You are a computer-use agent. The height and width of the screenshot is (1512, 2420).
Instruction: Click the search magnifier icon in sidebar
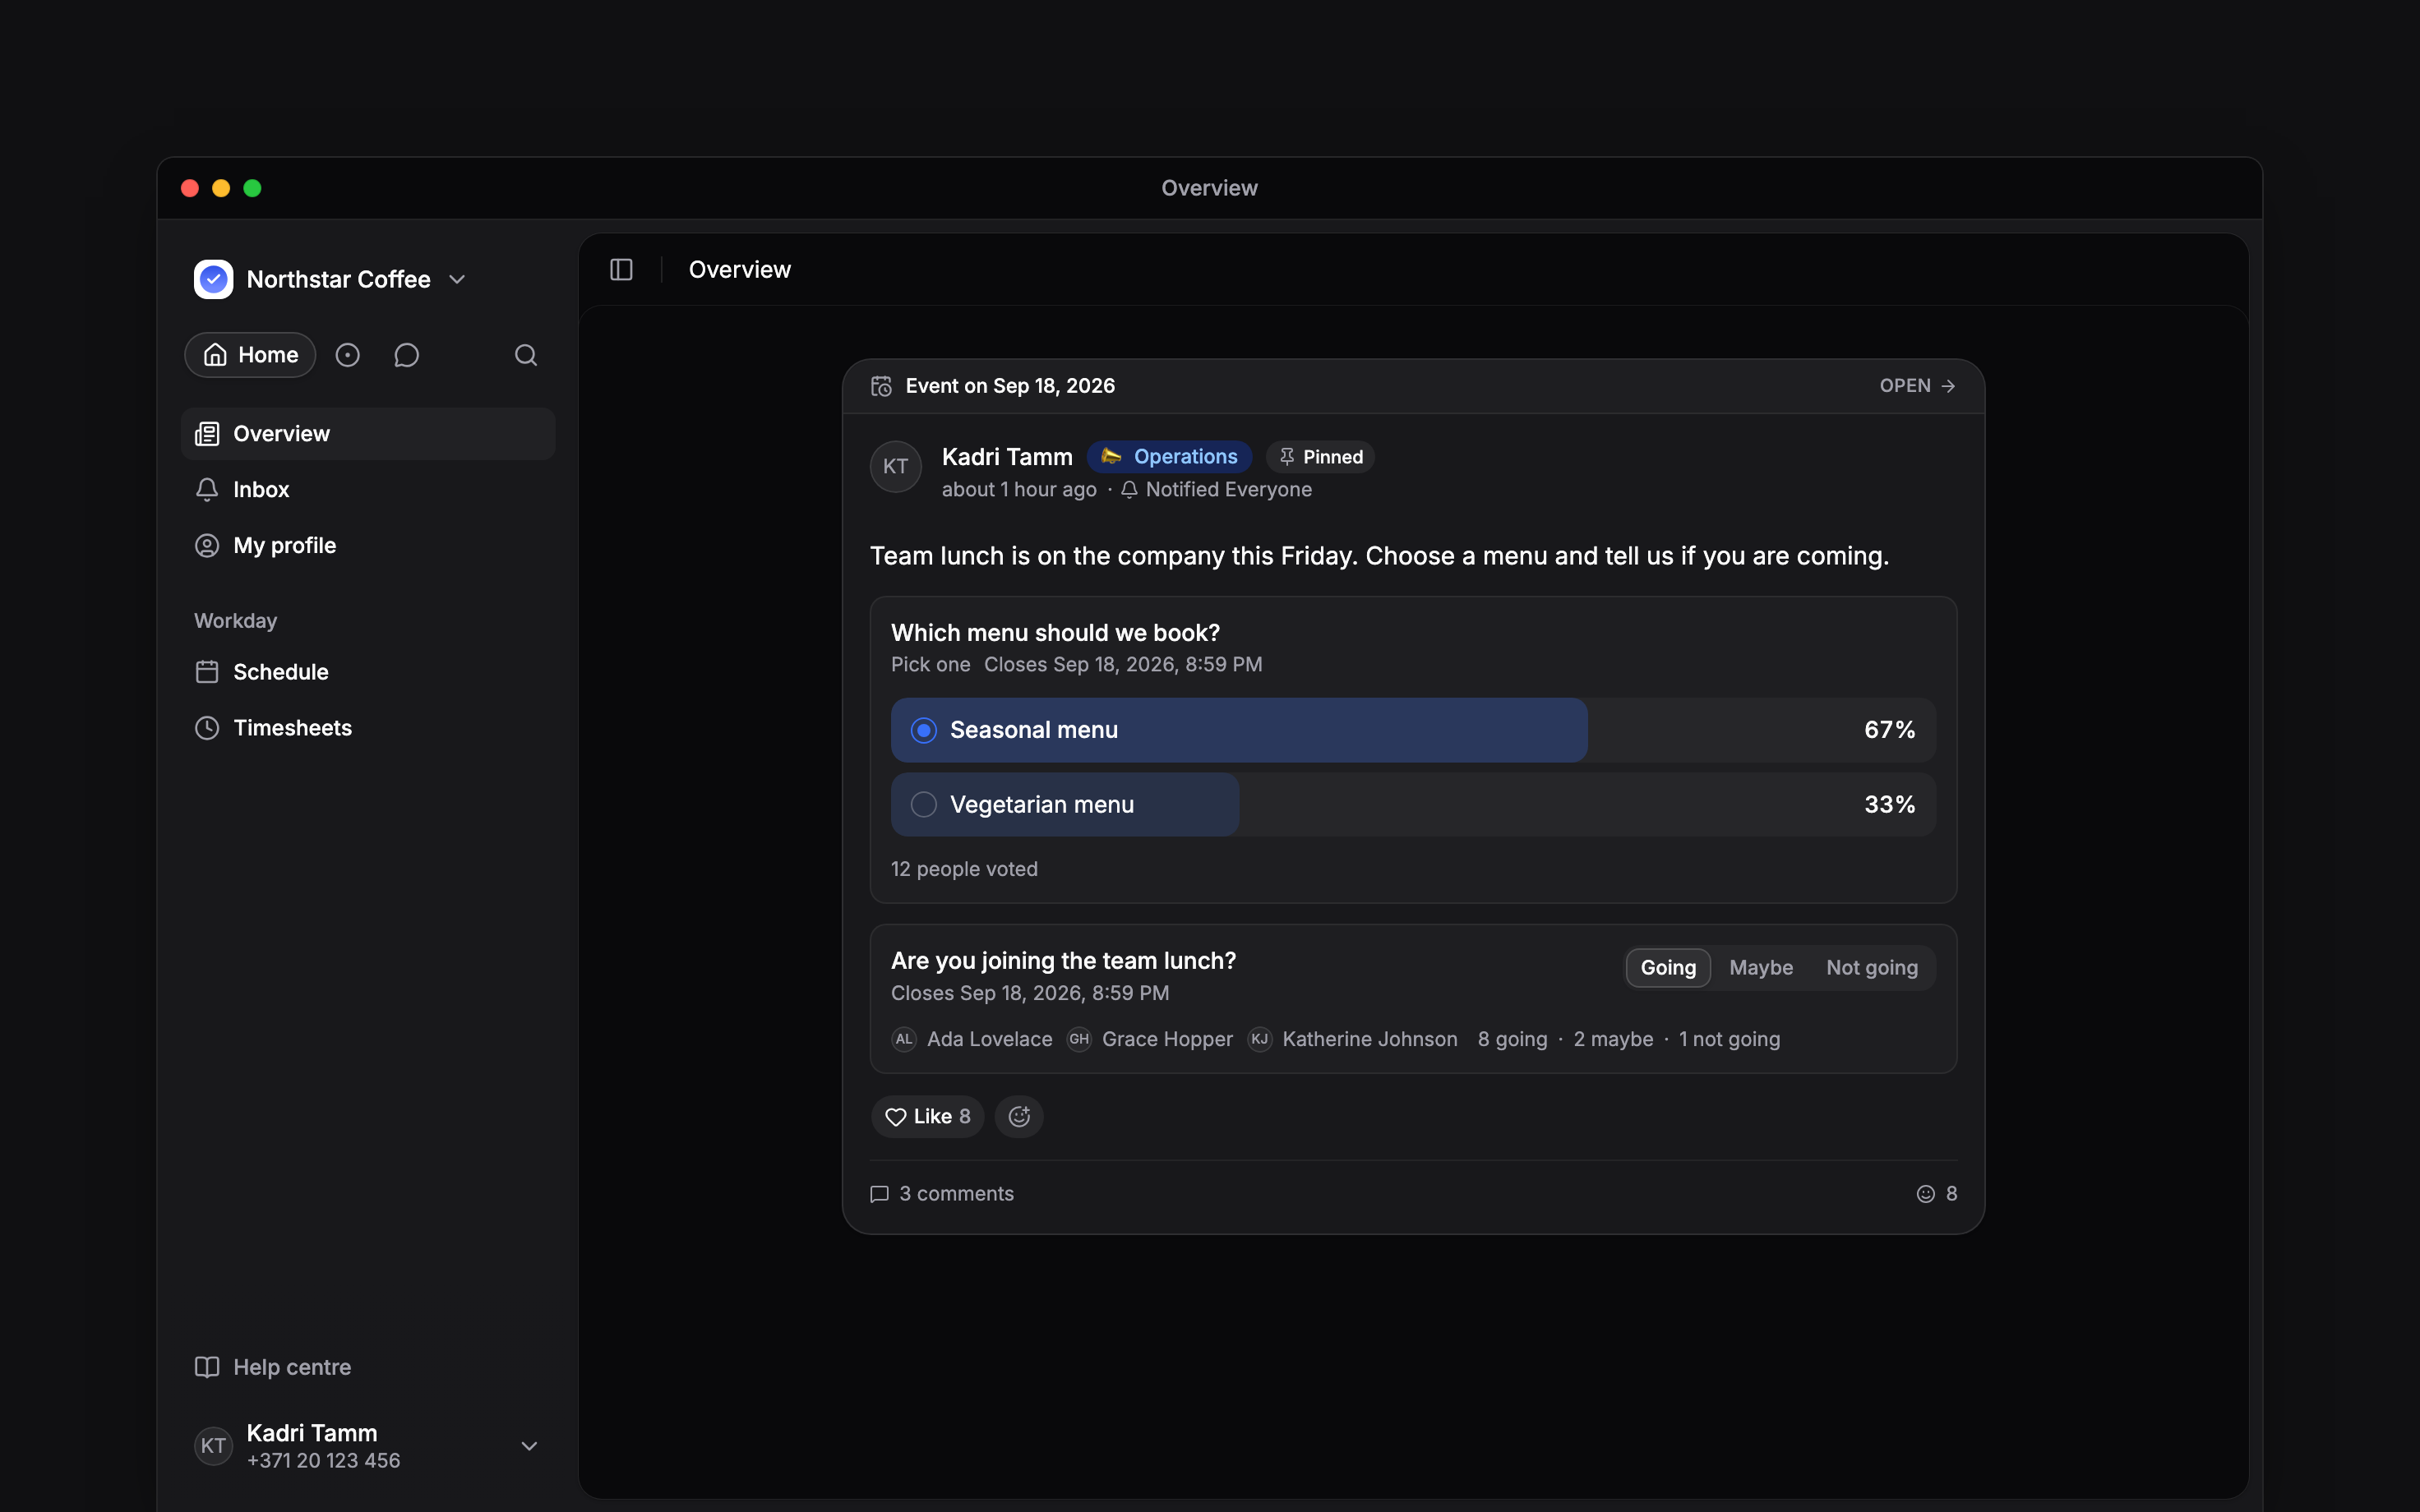(x=526, y=355)
